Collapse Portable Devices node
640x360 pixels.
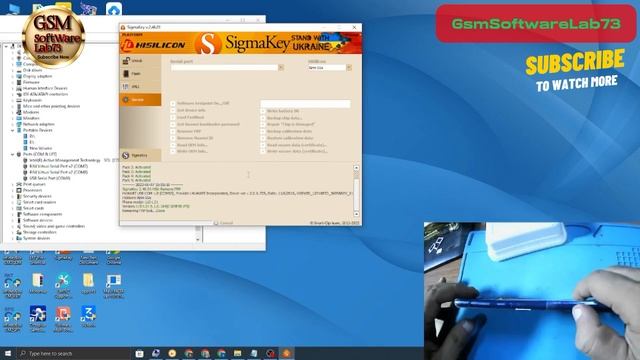tap(13, 130)
